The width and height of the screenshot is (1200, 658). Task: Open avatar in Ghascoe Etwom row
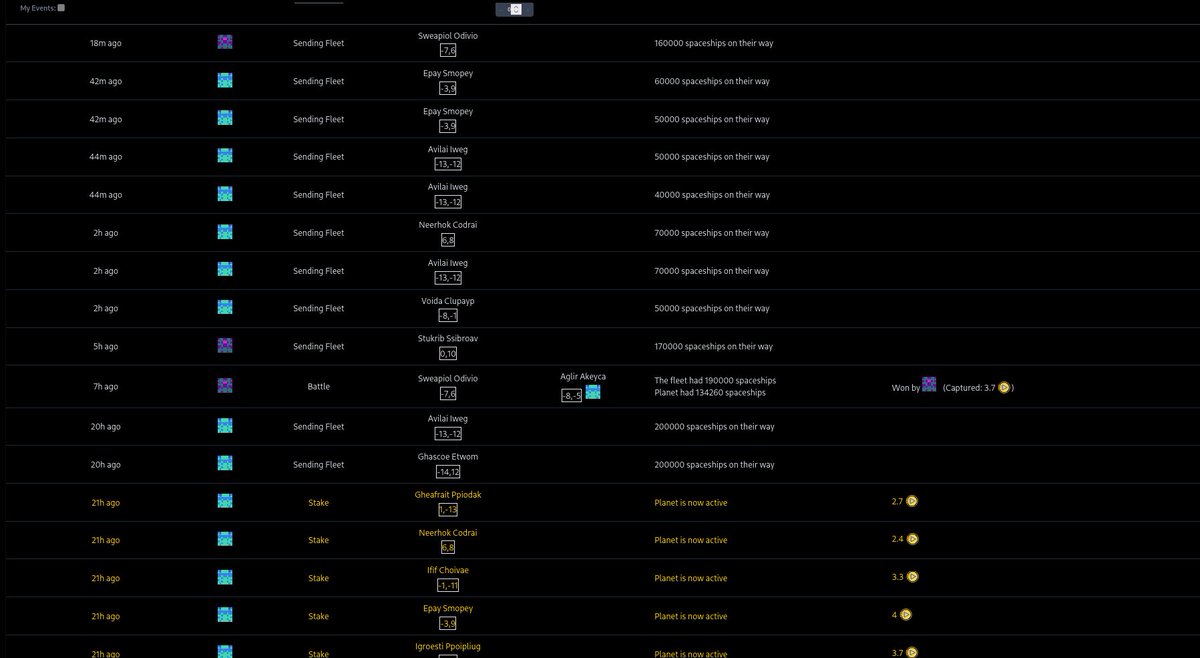(x=225, y=464)
